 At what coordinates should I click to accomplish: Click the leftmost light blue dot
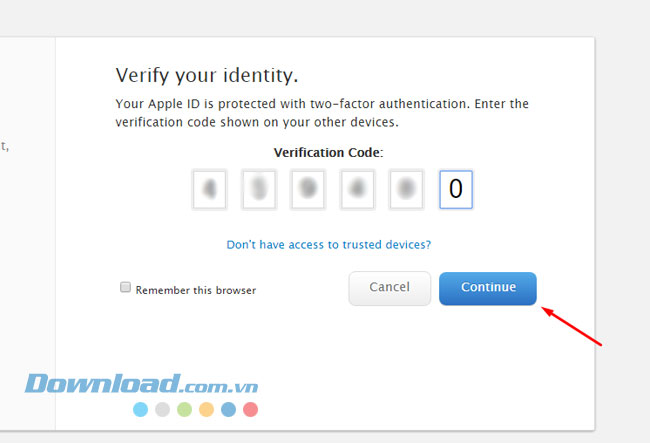tap(140, 409)
